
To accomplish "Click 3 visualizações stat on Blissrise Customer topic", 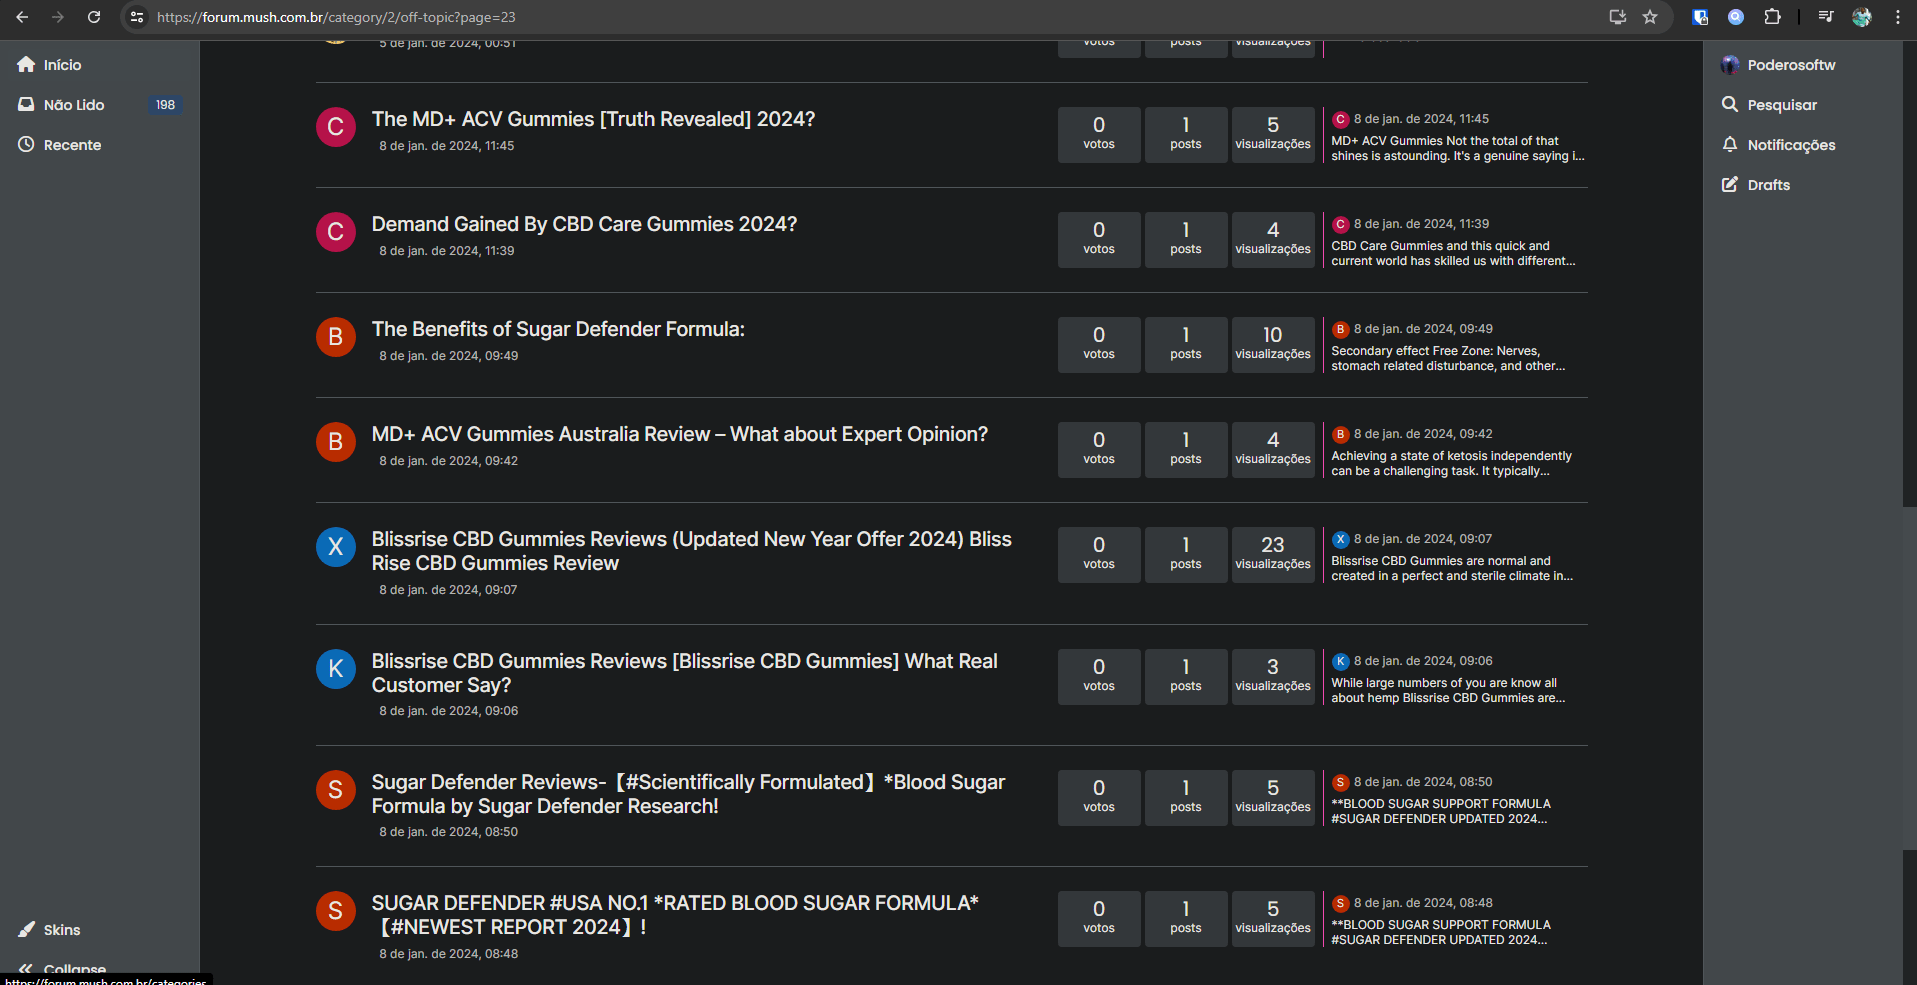I will [x=1273, y=676].
